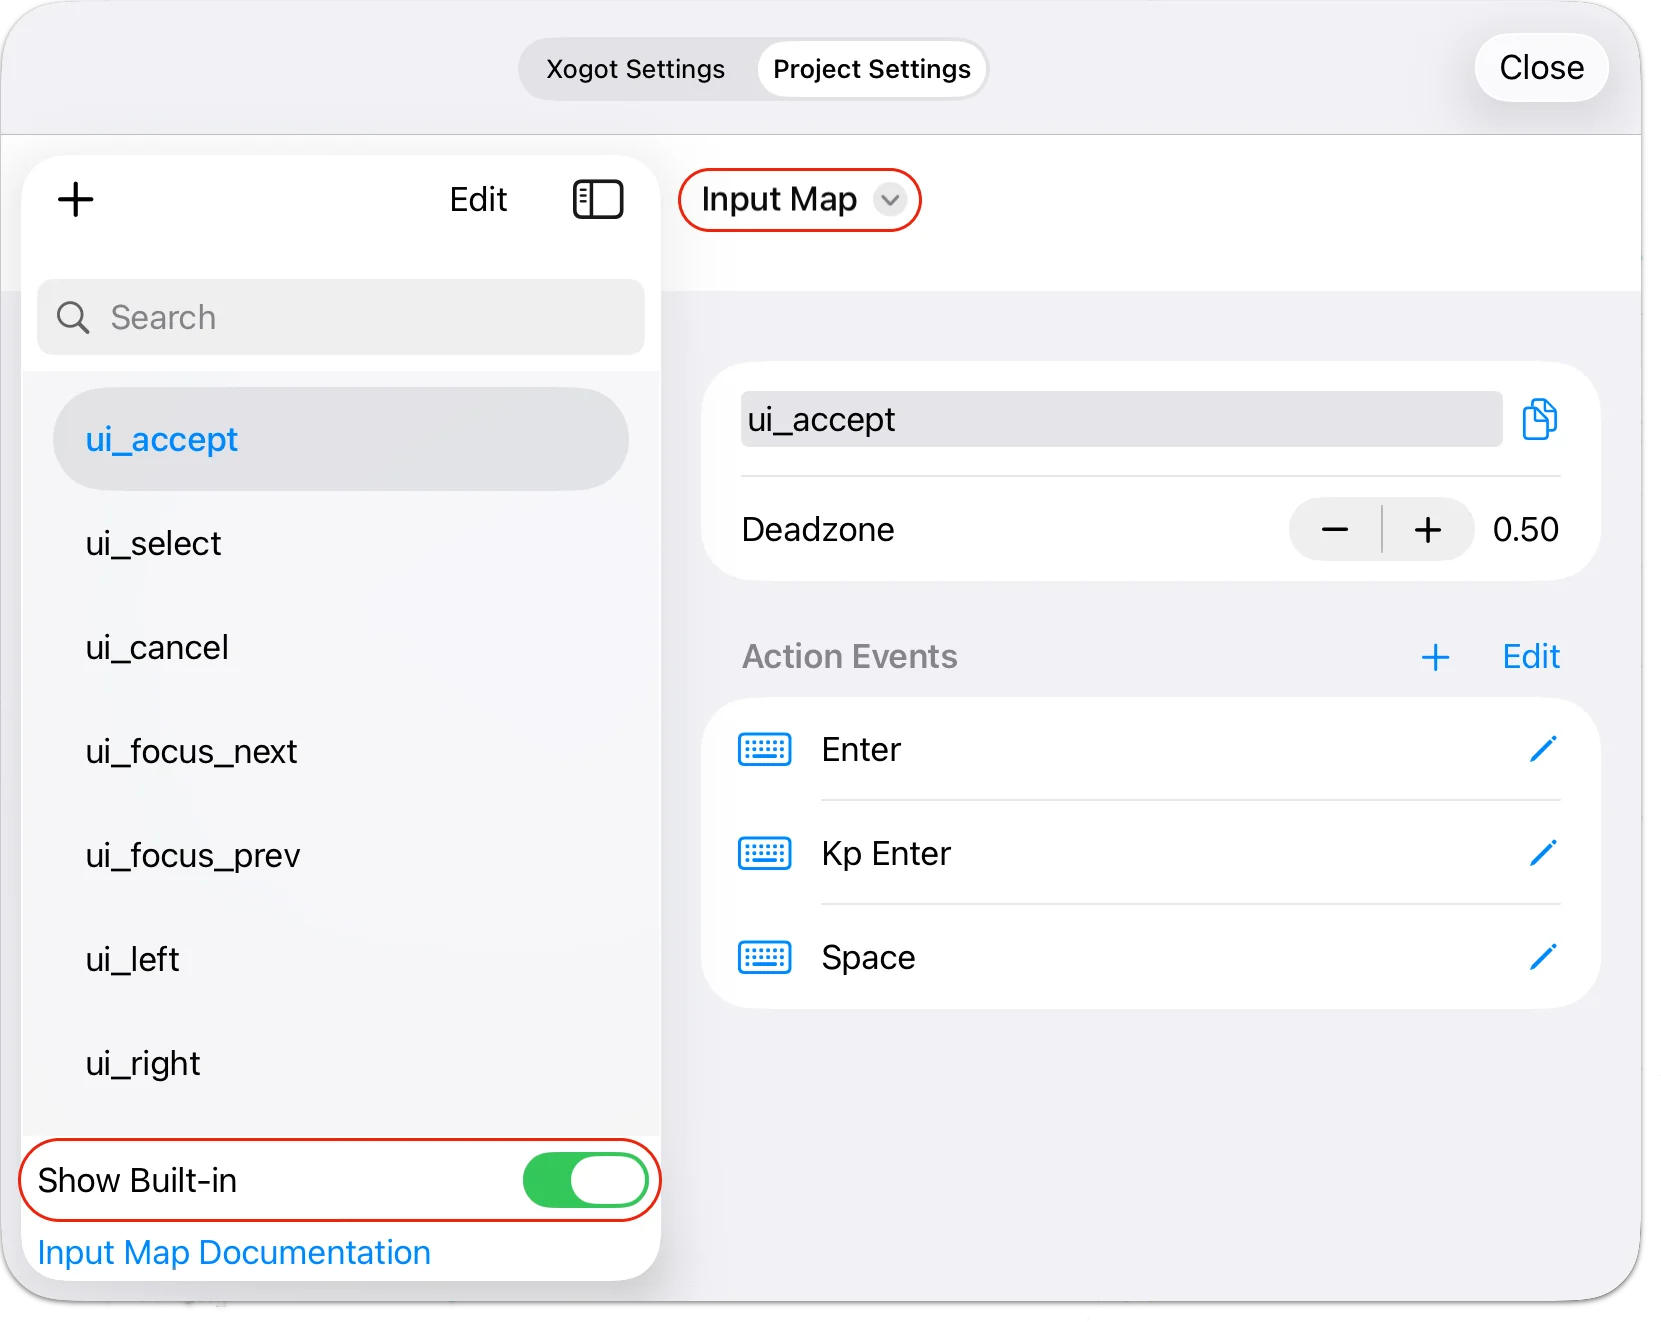Click the Search field in sidebar
This screenshot has width=1661, height=1322.
coord(340,317)
